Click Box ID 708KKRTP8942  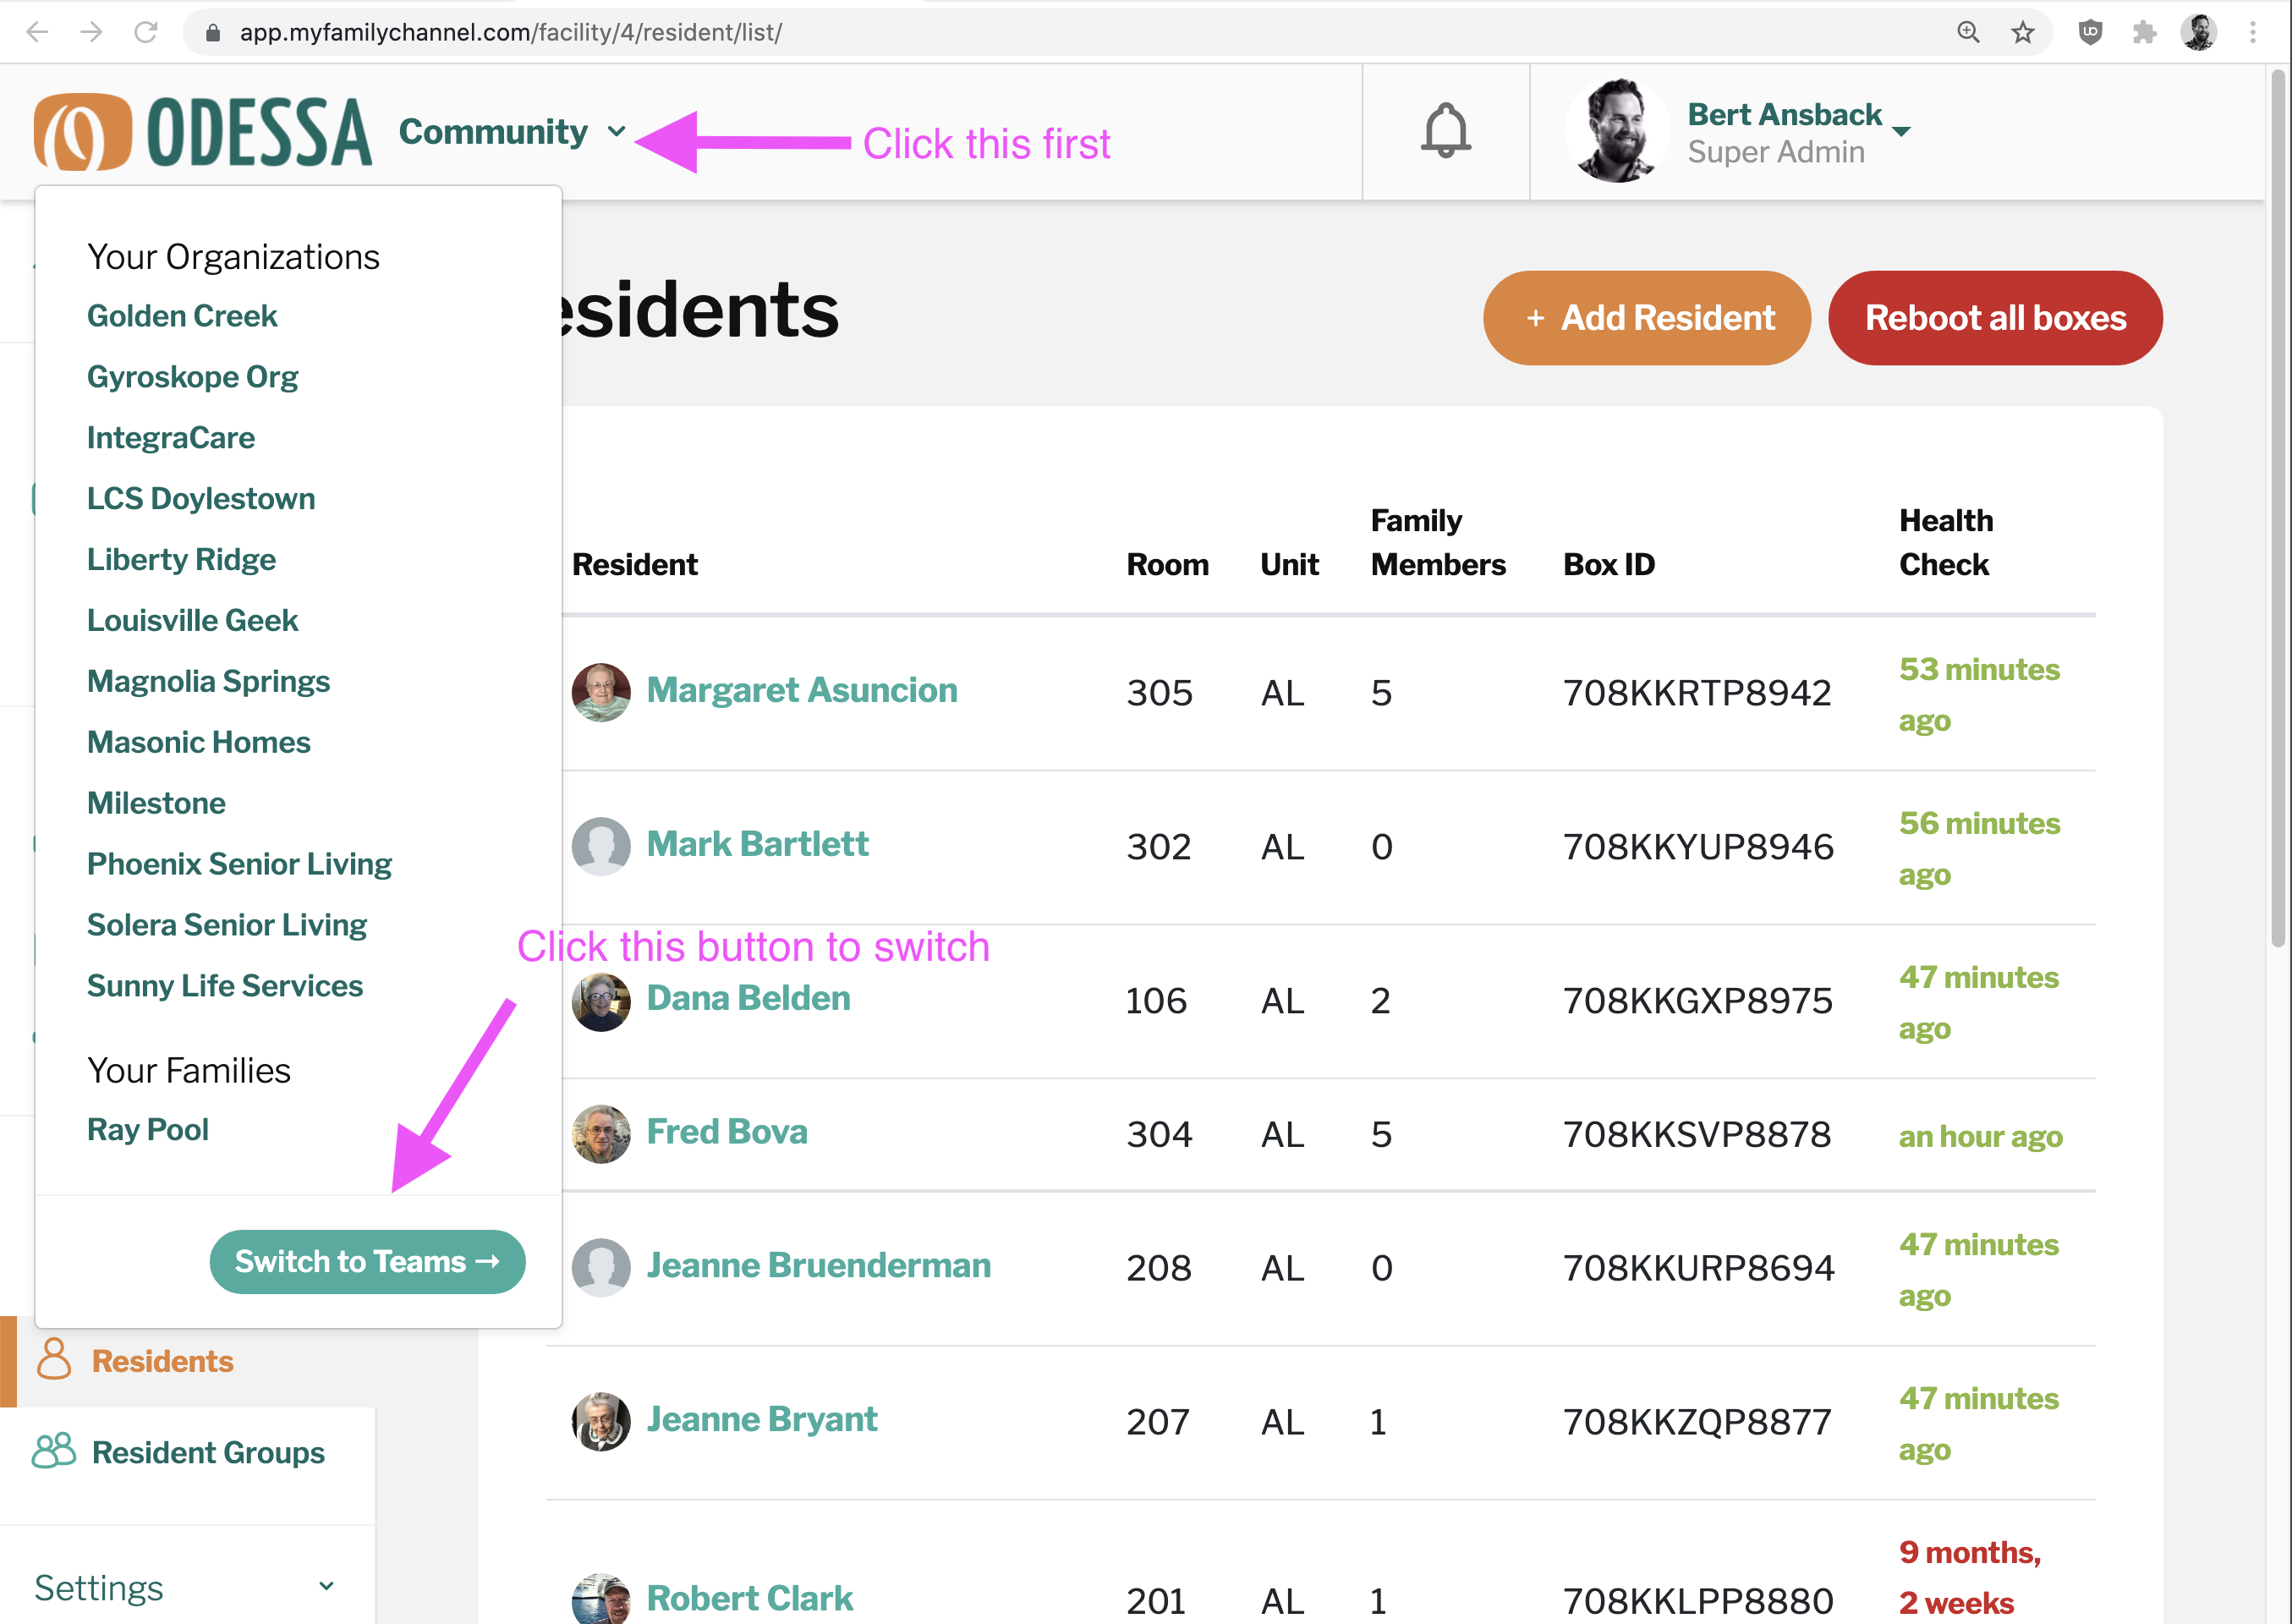coord(1697,693)
